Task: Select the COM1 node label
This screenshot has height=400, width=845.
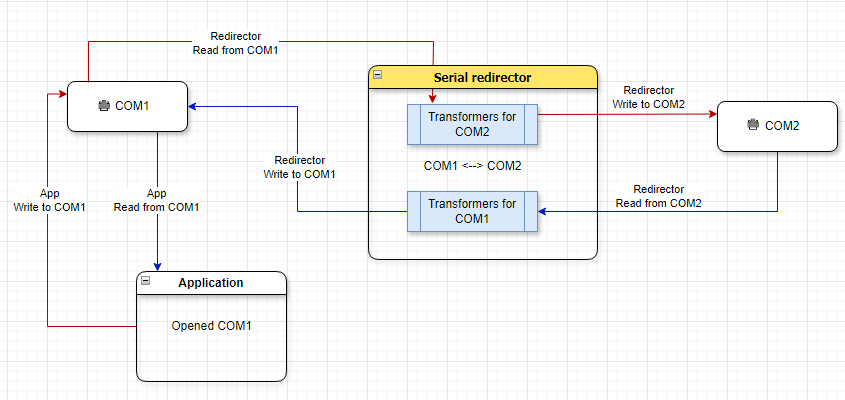Action: pos(132,106)
